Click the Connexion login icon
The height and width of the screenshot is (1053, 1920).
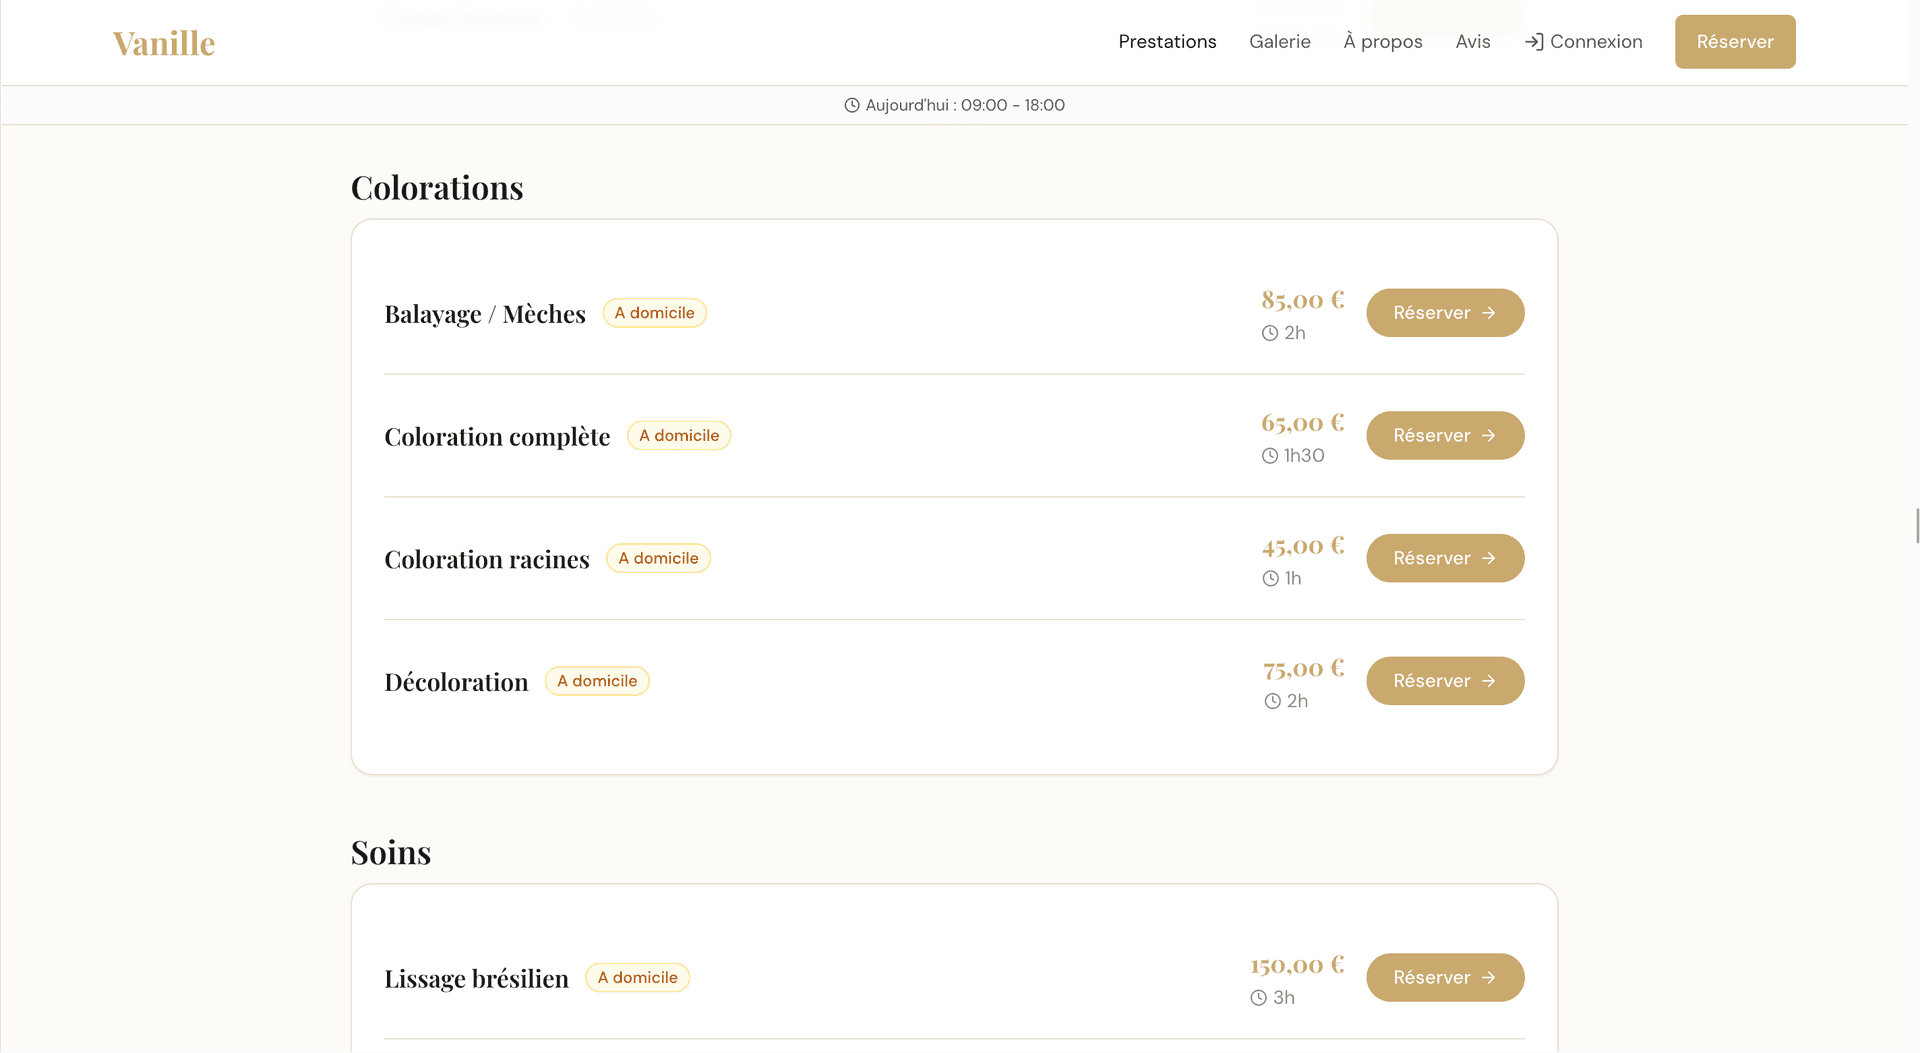[1533, 42]
